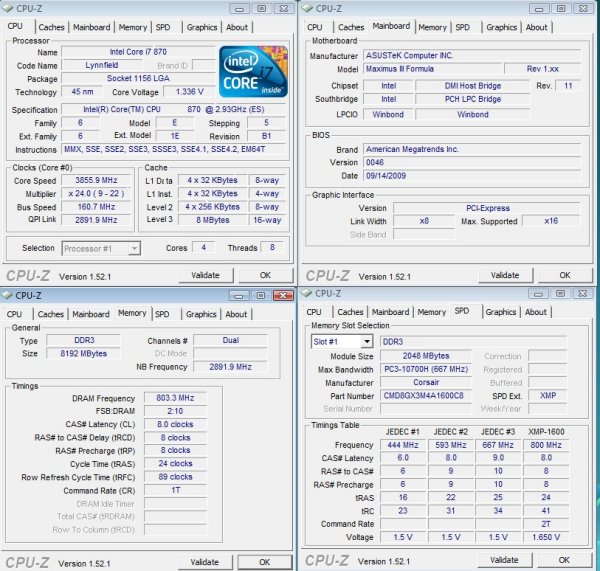Image resolution: width=600 pixels, height=571 pixels.
Task: Click the CPU-Z app icon in top-left window title bar
Action: coord(7,8)
